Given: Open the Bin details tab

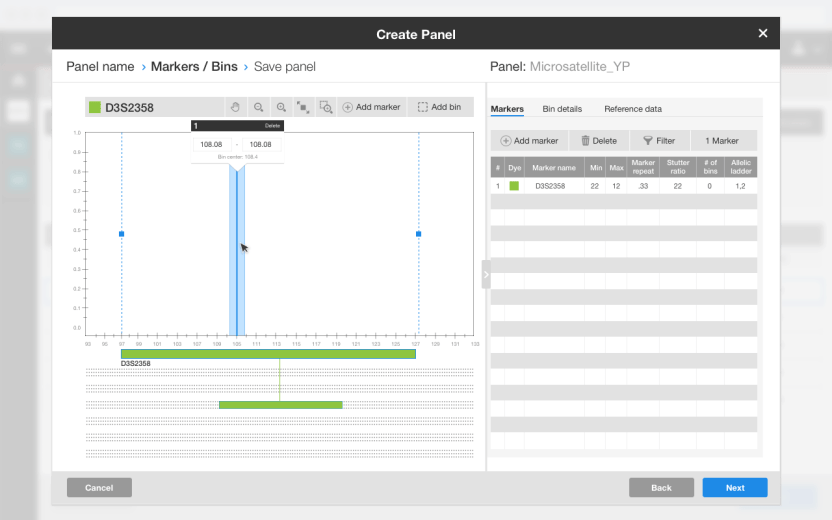Looking at the screenshot, I should (562, 109).
